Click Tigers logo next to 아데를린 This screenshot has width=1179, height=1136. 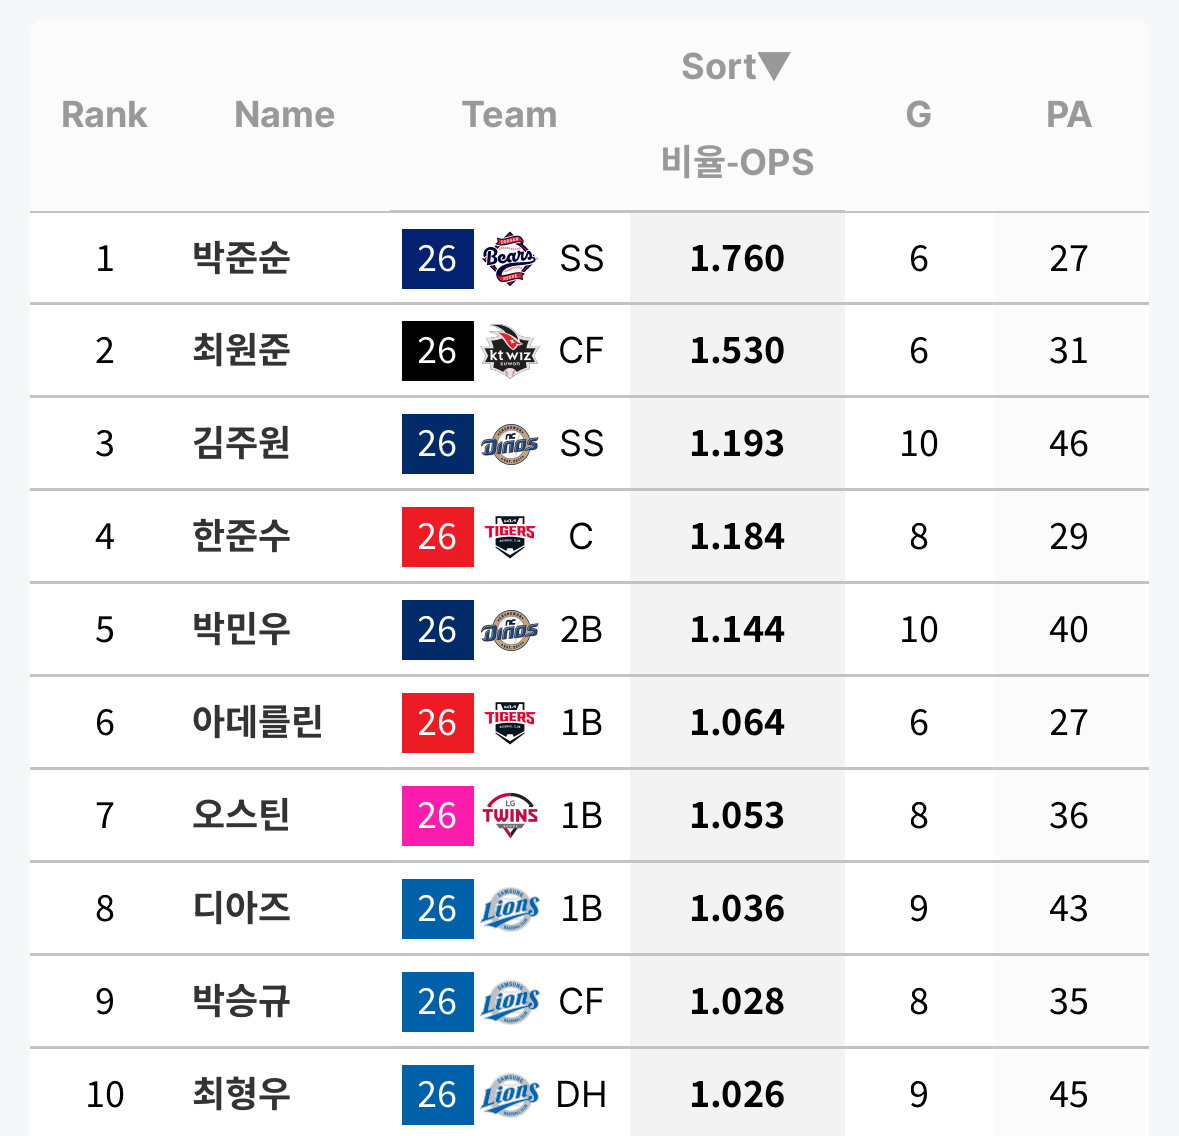(x=509, y=722)
